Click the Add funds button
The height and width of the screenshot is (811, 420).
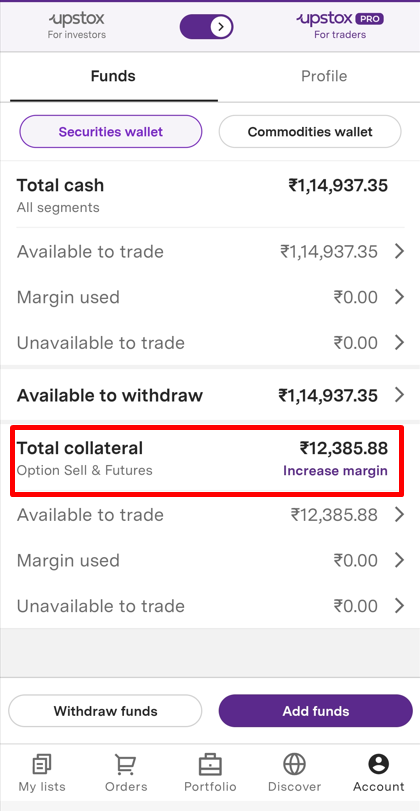316,711
